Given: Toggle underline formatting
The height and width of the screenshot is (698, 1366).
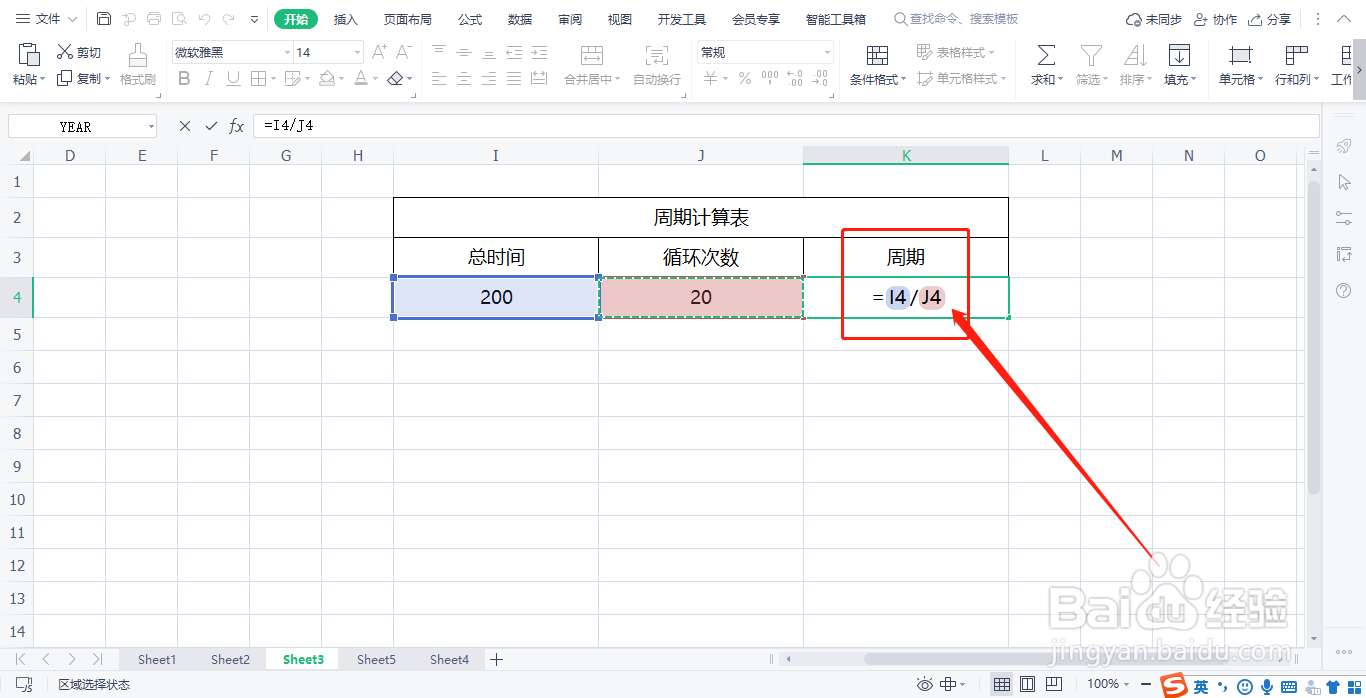Looking at the screenshot, I should click(232, 77).
